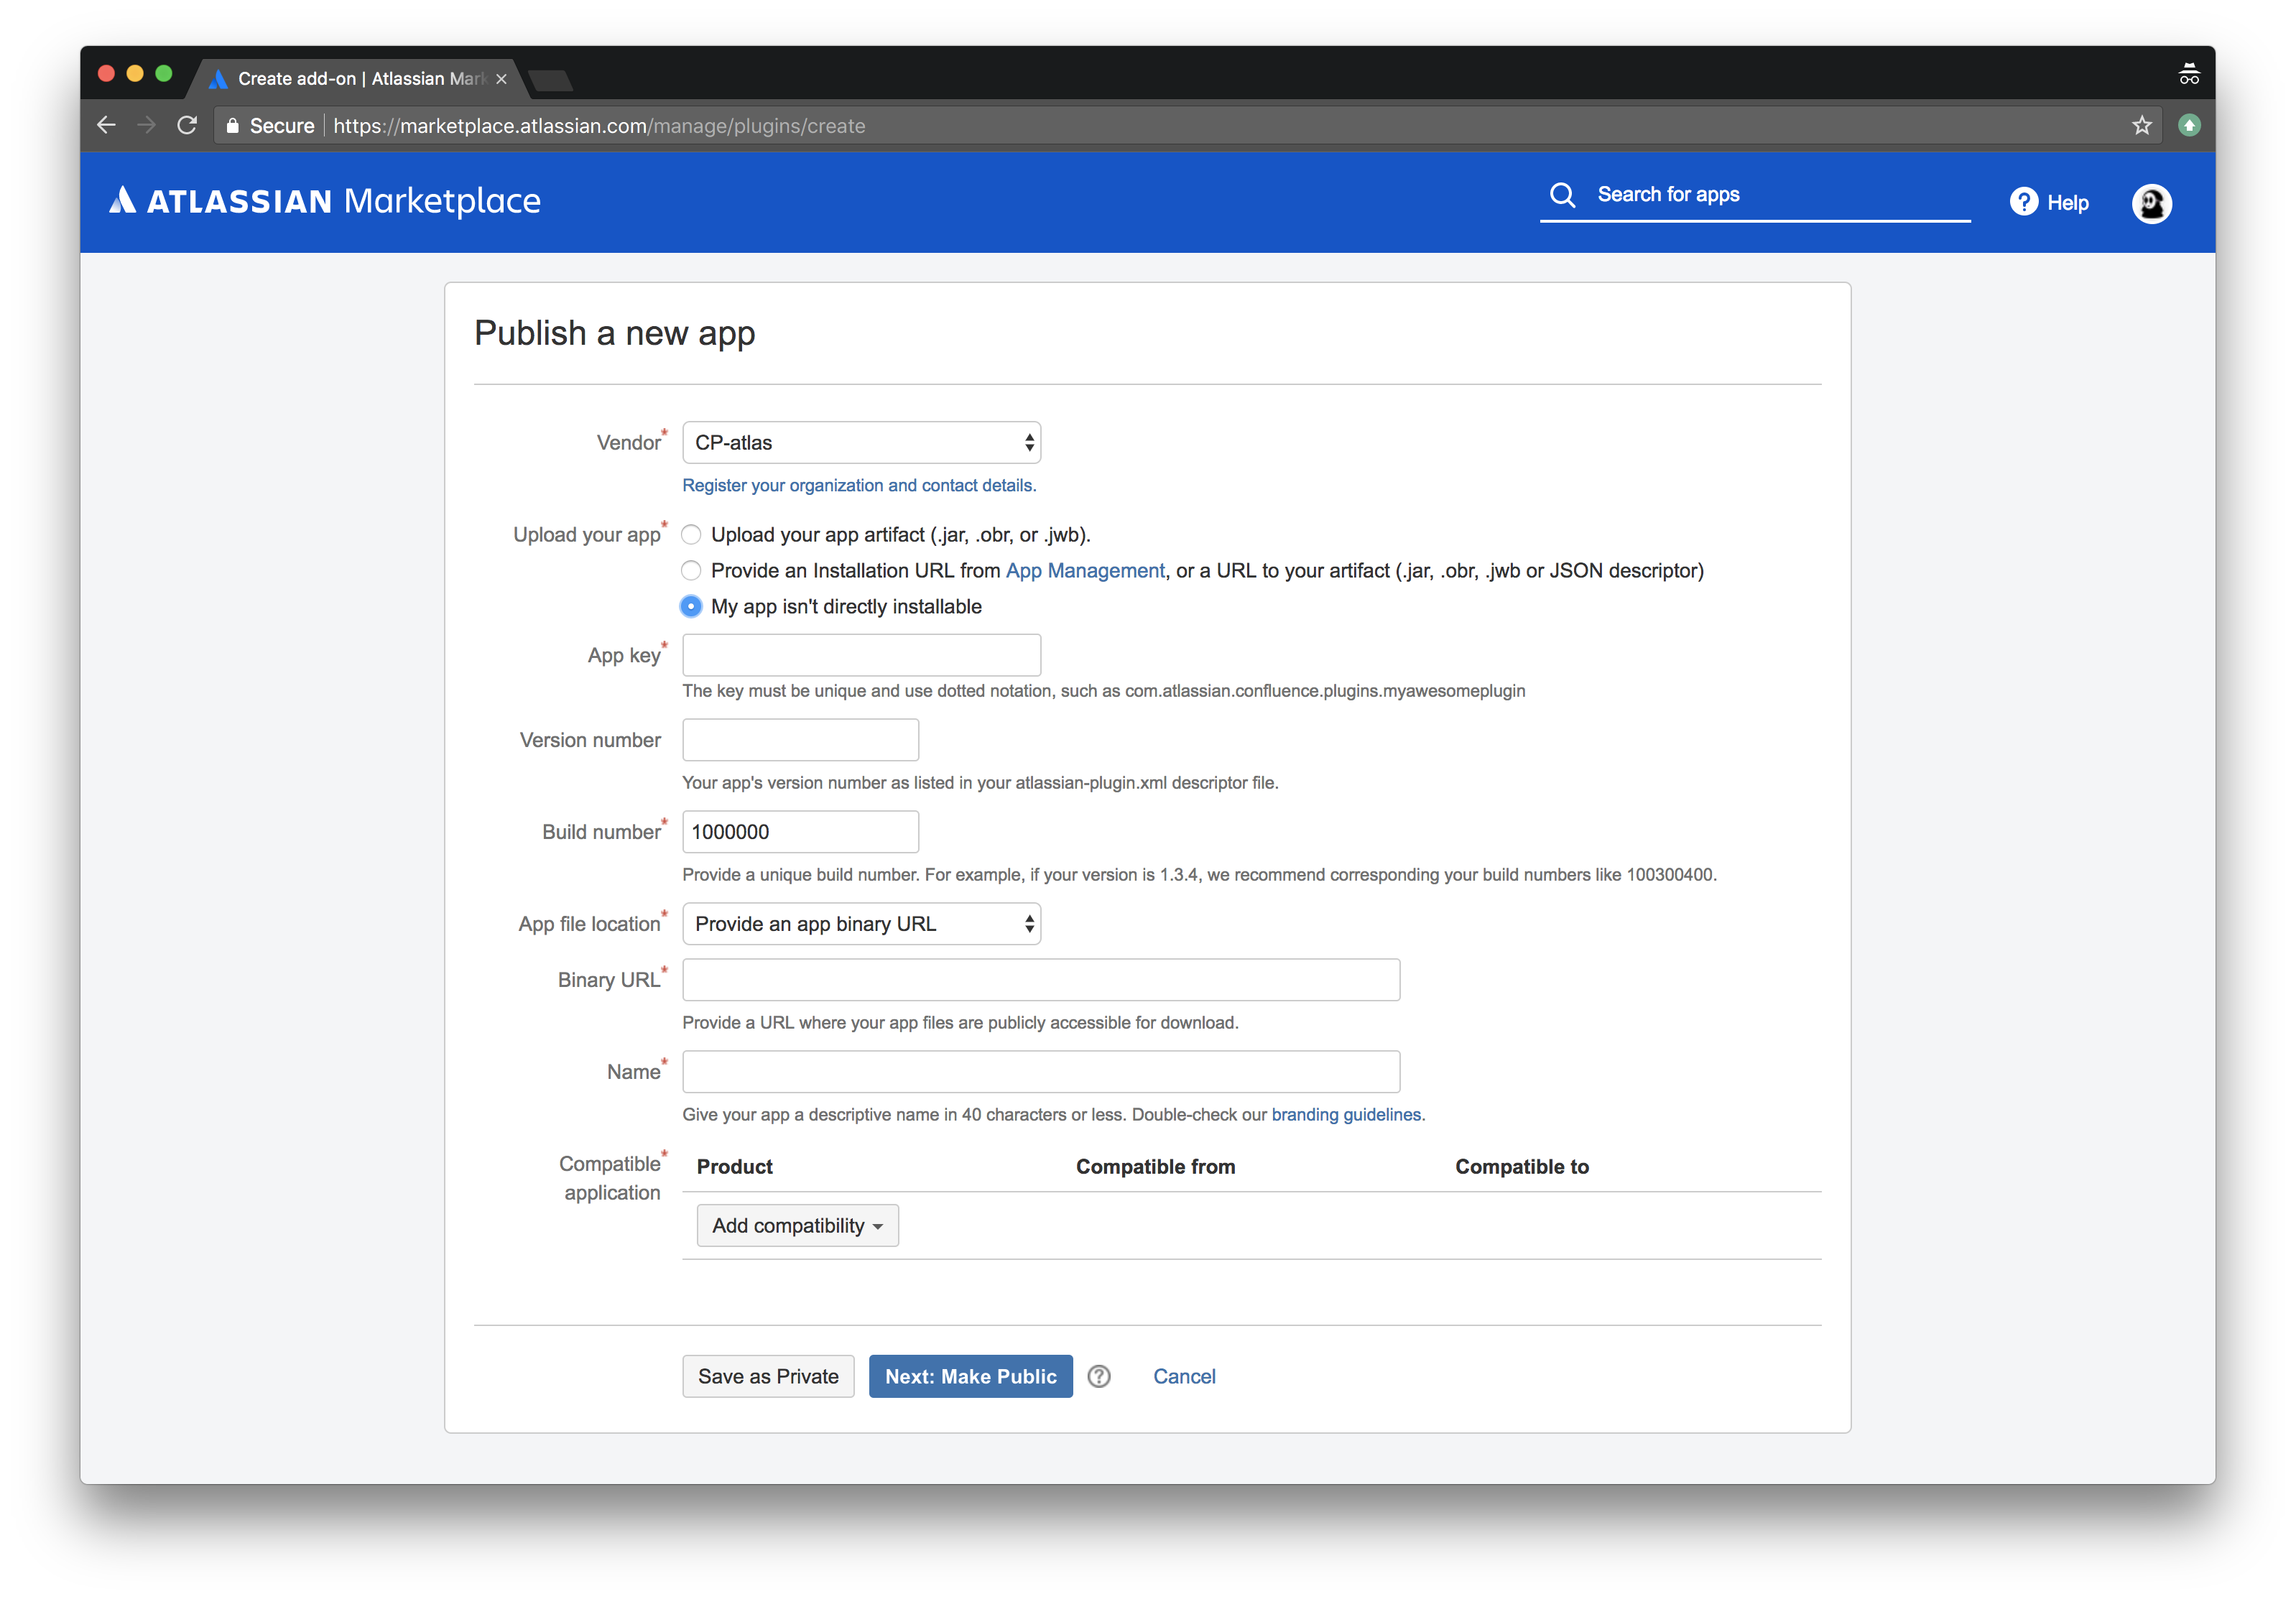Open the Vendor dropdown

pyautogui.click(x=861, y=443)
